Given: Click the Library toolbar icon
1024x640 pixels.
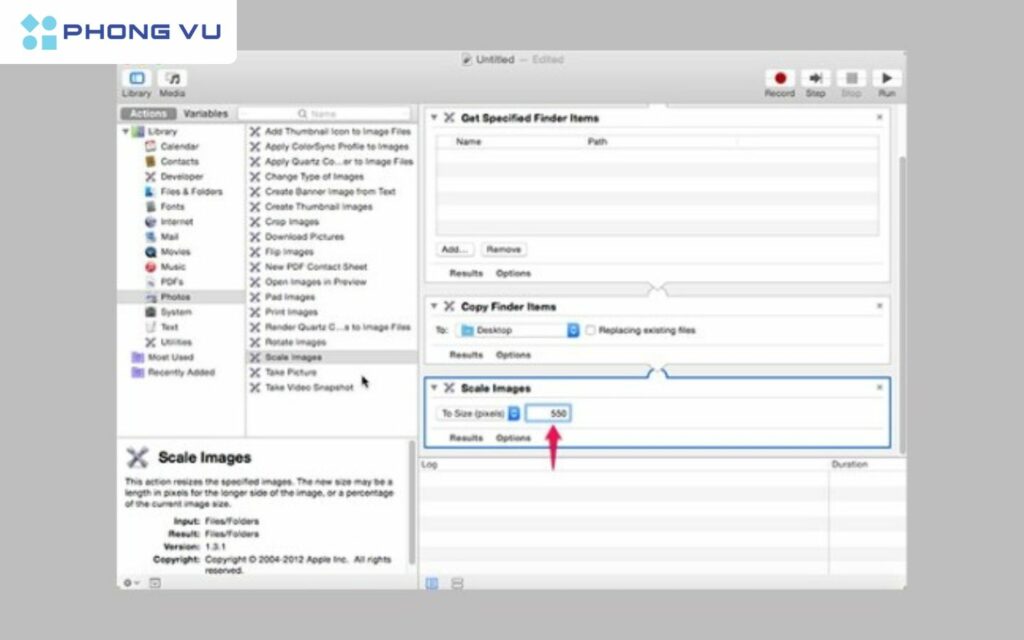Looking at the screenshot, I should [x=137, y=77].
